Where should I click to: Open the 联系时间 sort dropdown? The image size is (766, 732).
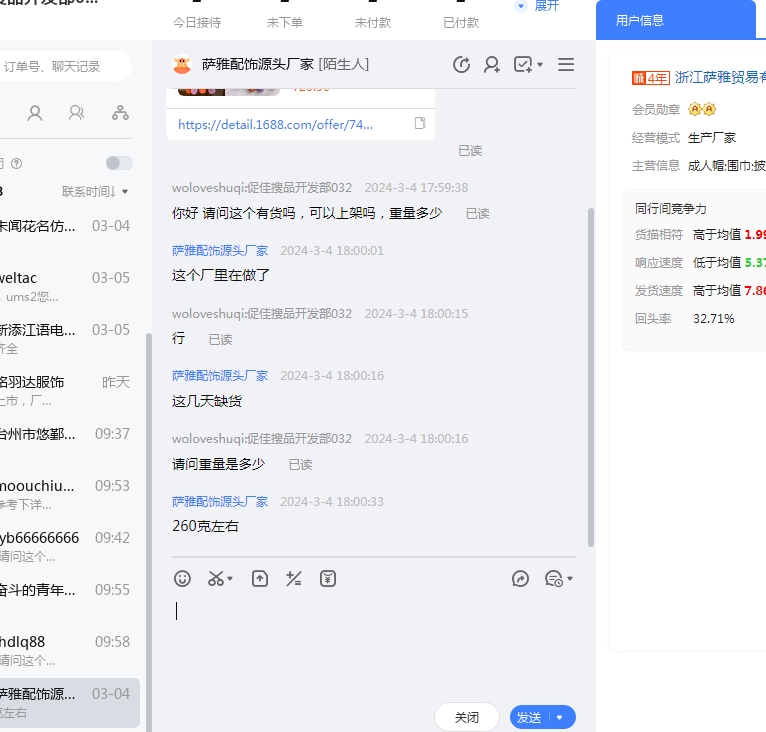[x=95, y=191]
